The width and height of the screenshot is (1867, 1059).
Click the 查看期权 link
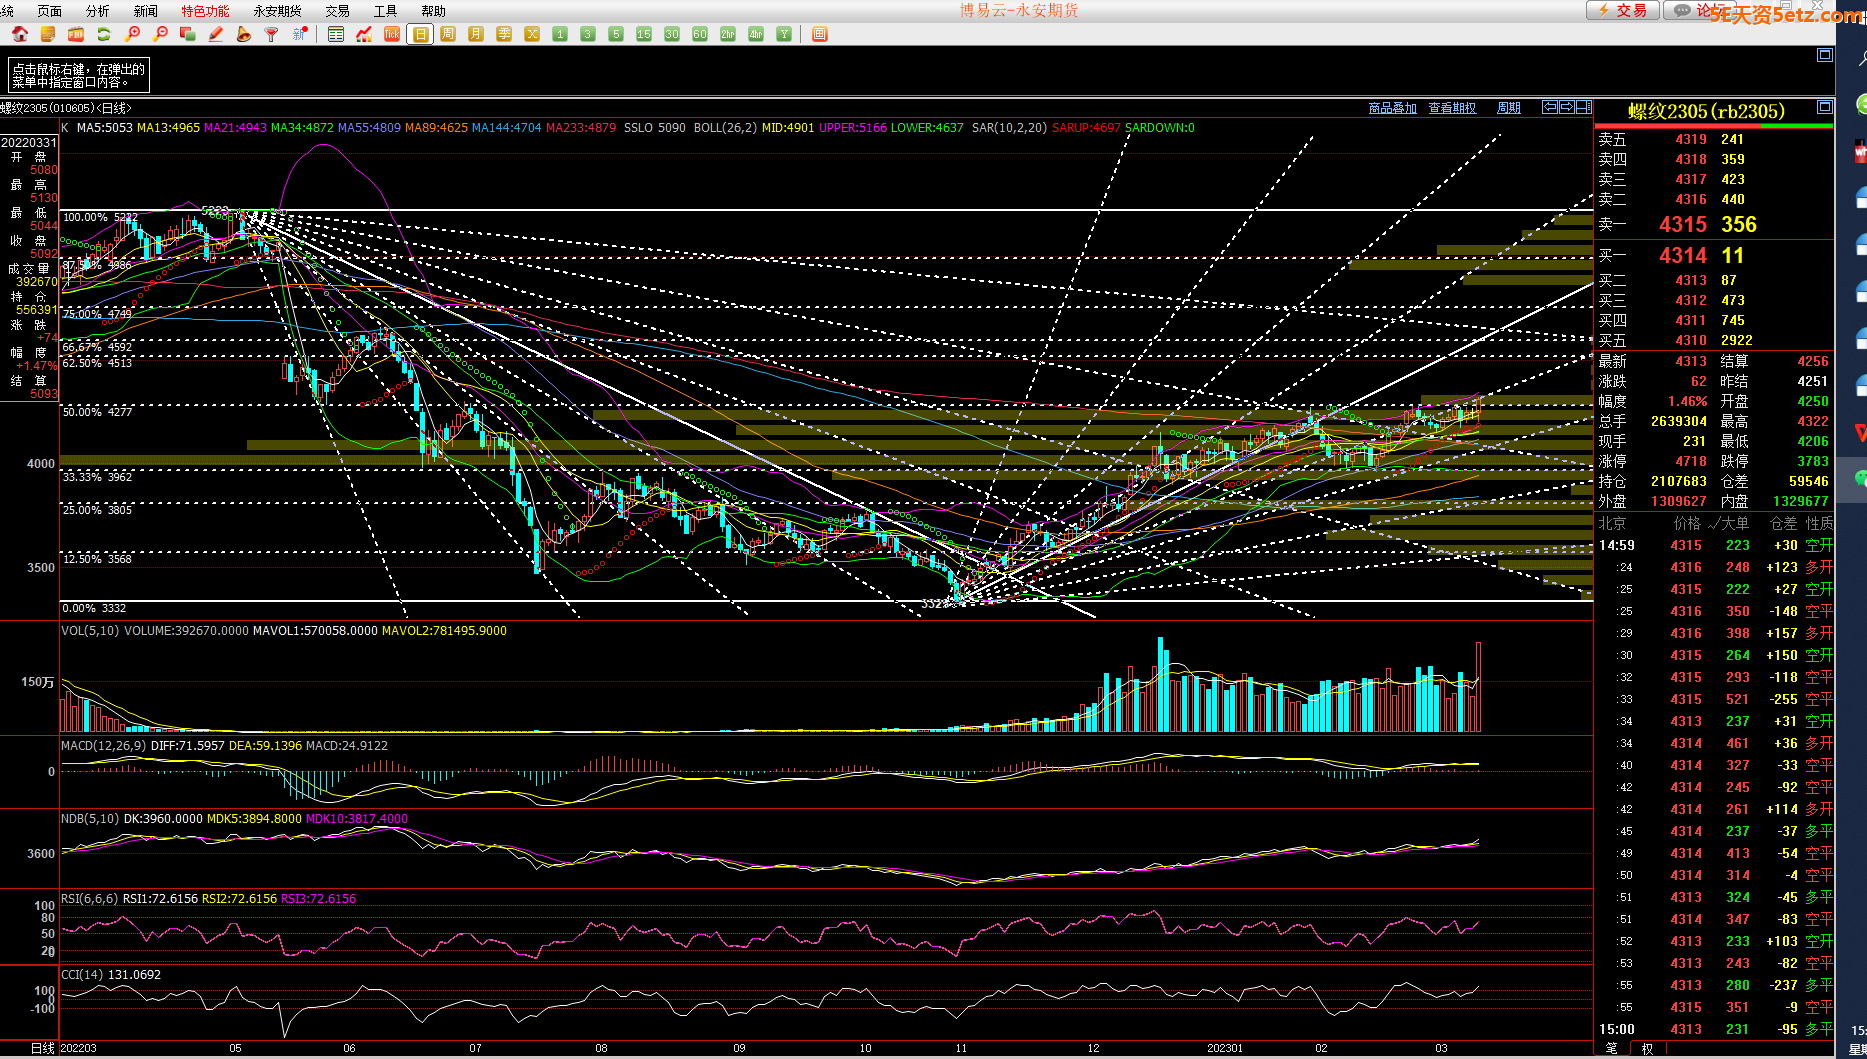[1452, 108]
